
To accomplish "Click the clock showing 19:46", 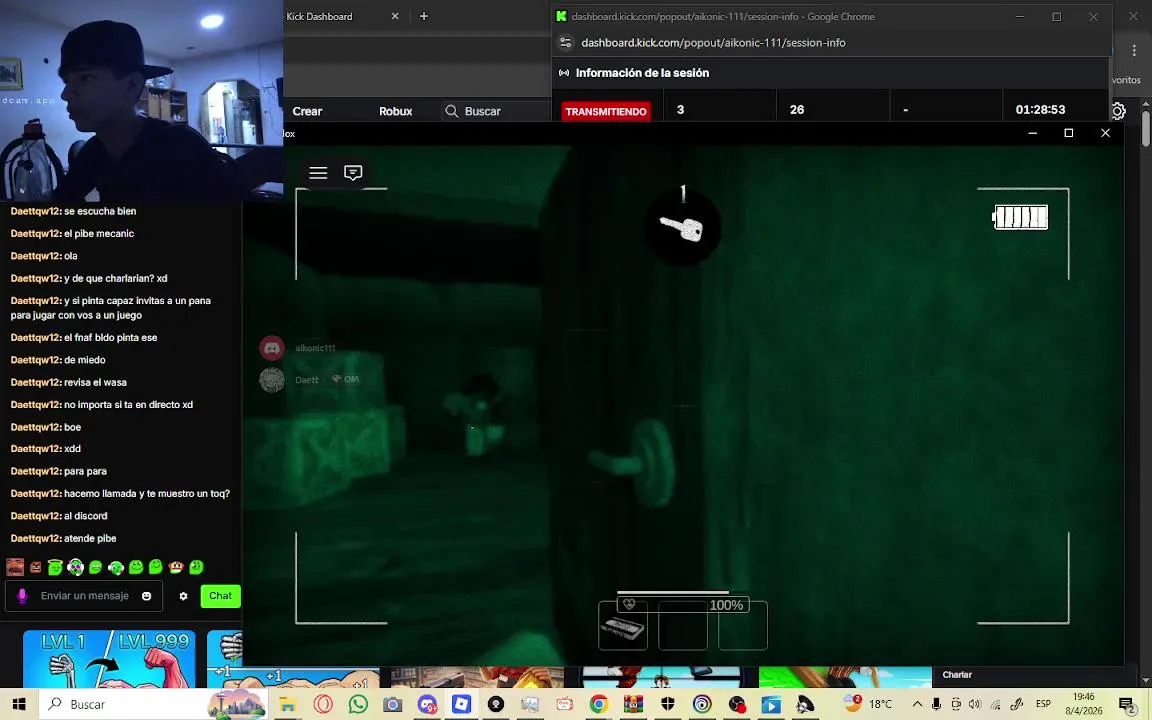I will pyautogui.click(x=1084, y=696).
